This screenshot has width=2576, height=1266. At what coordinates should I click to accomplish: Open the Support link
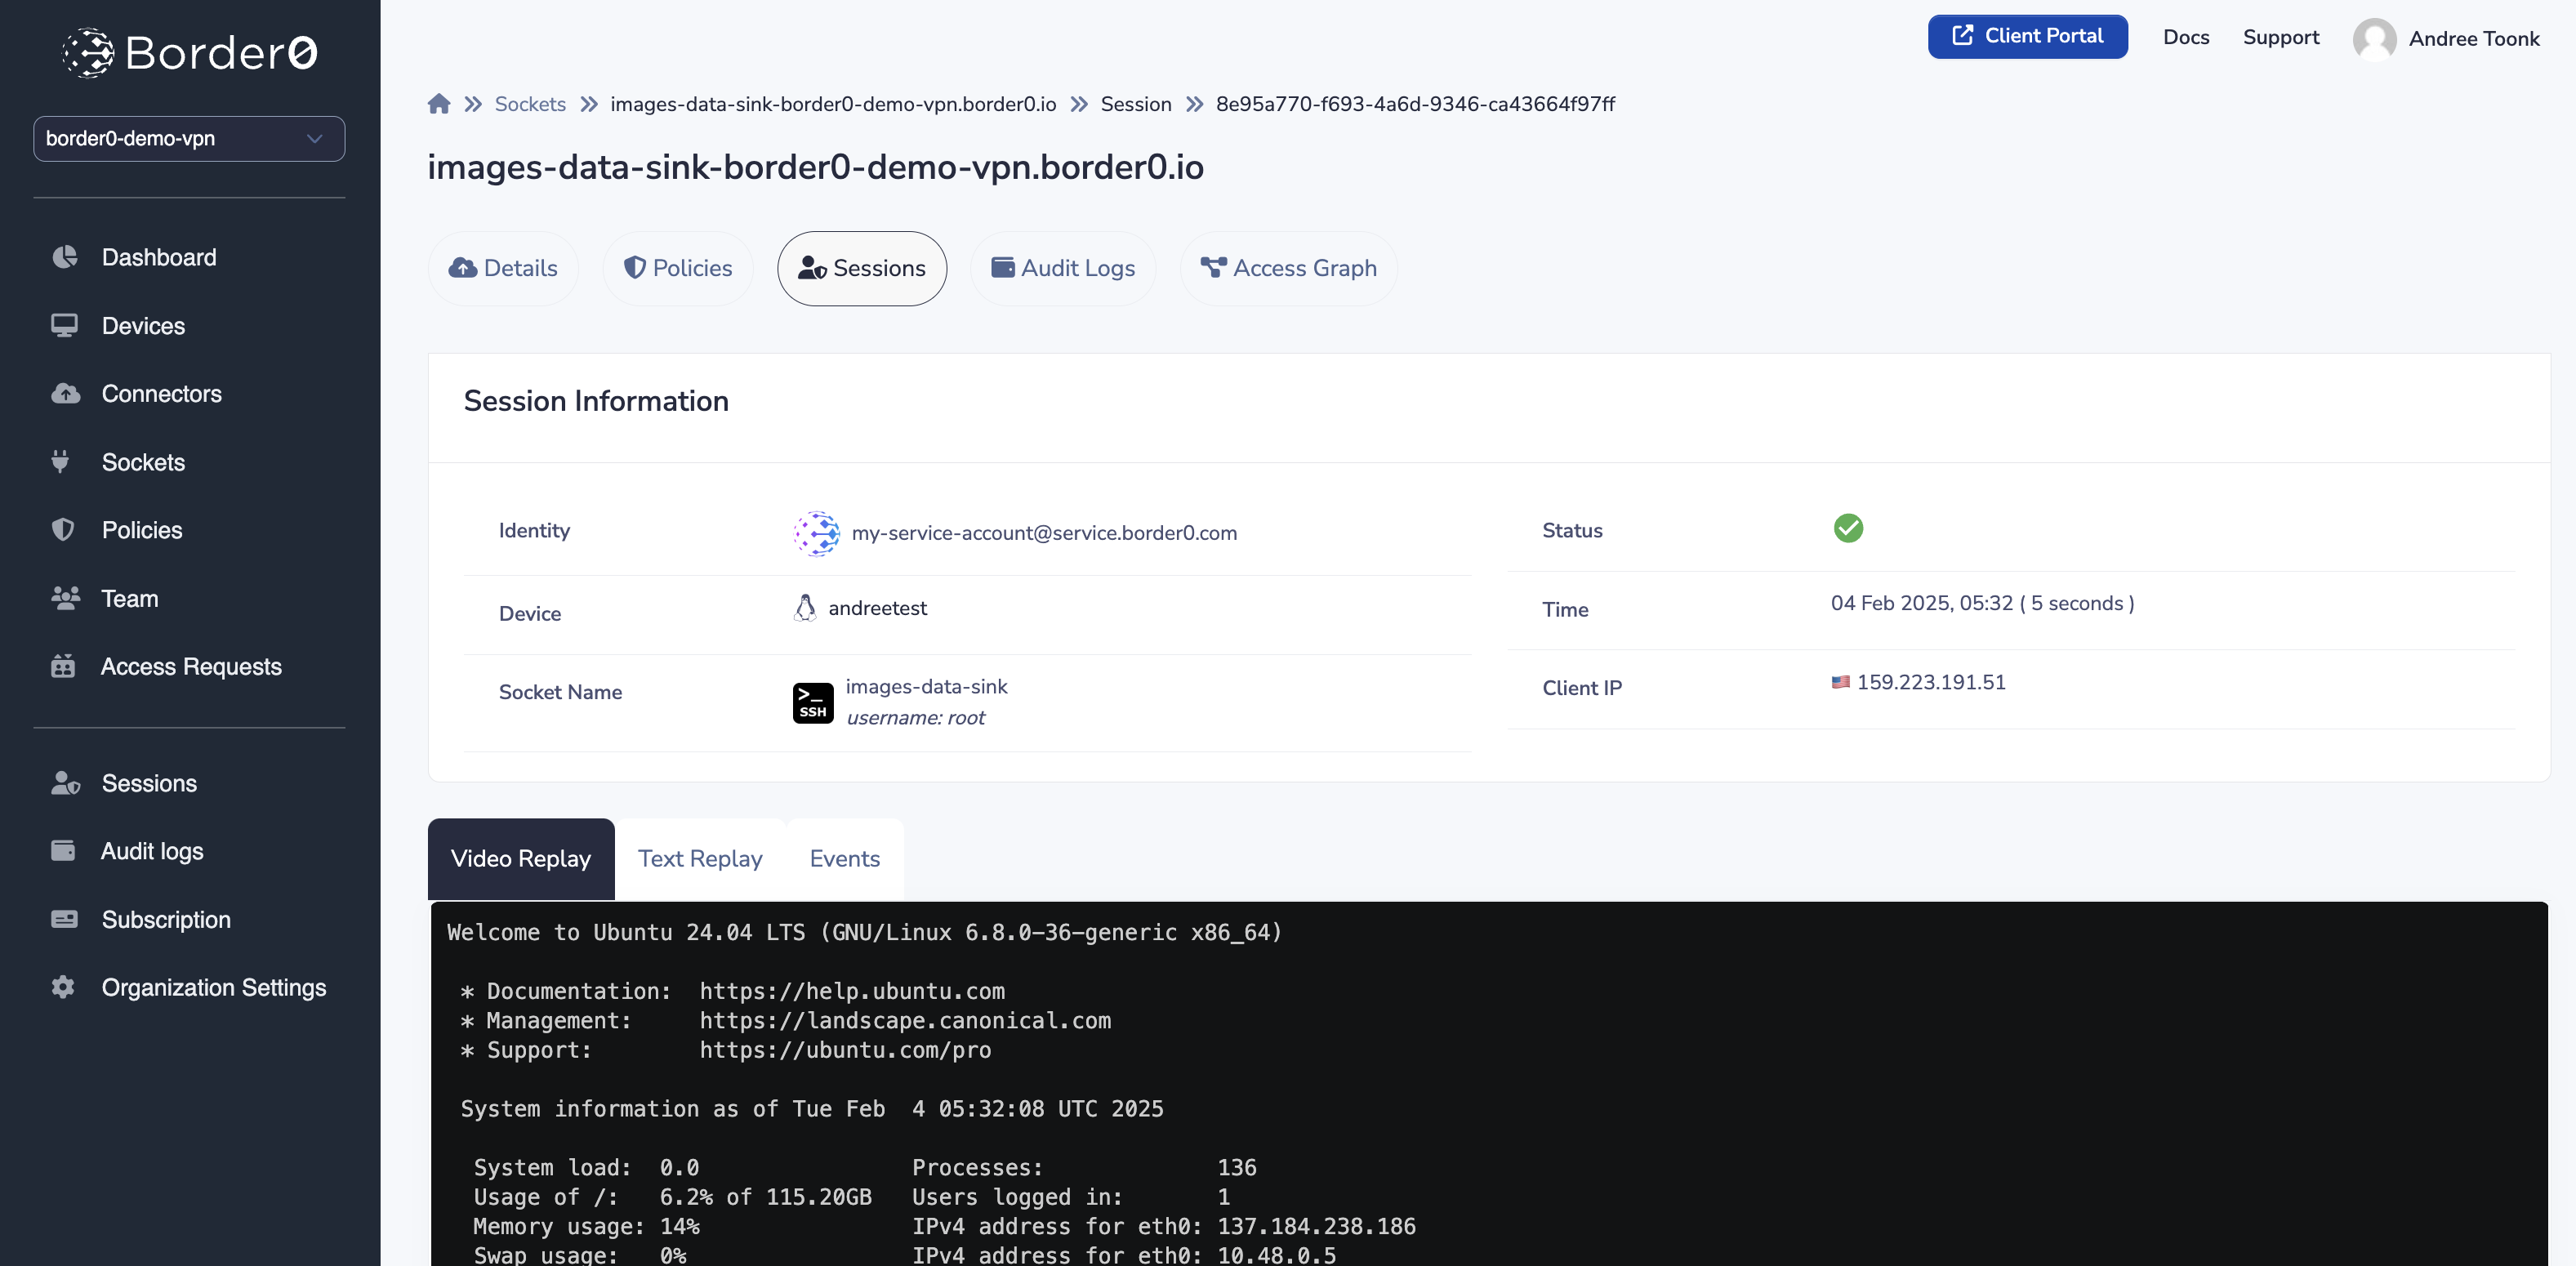[x=2281, y=37]
